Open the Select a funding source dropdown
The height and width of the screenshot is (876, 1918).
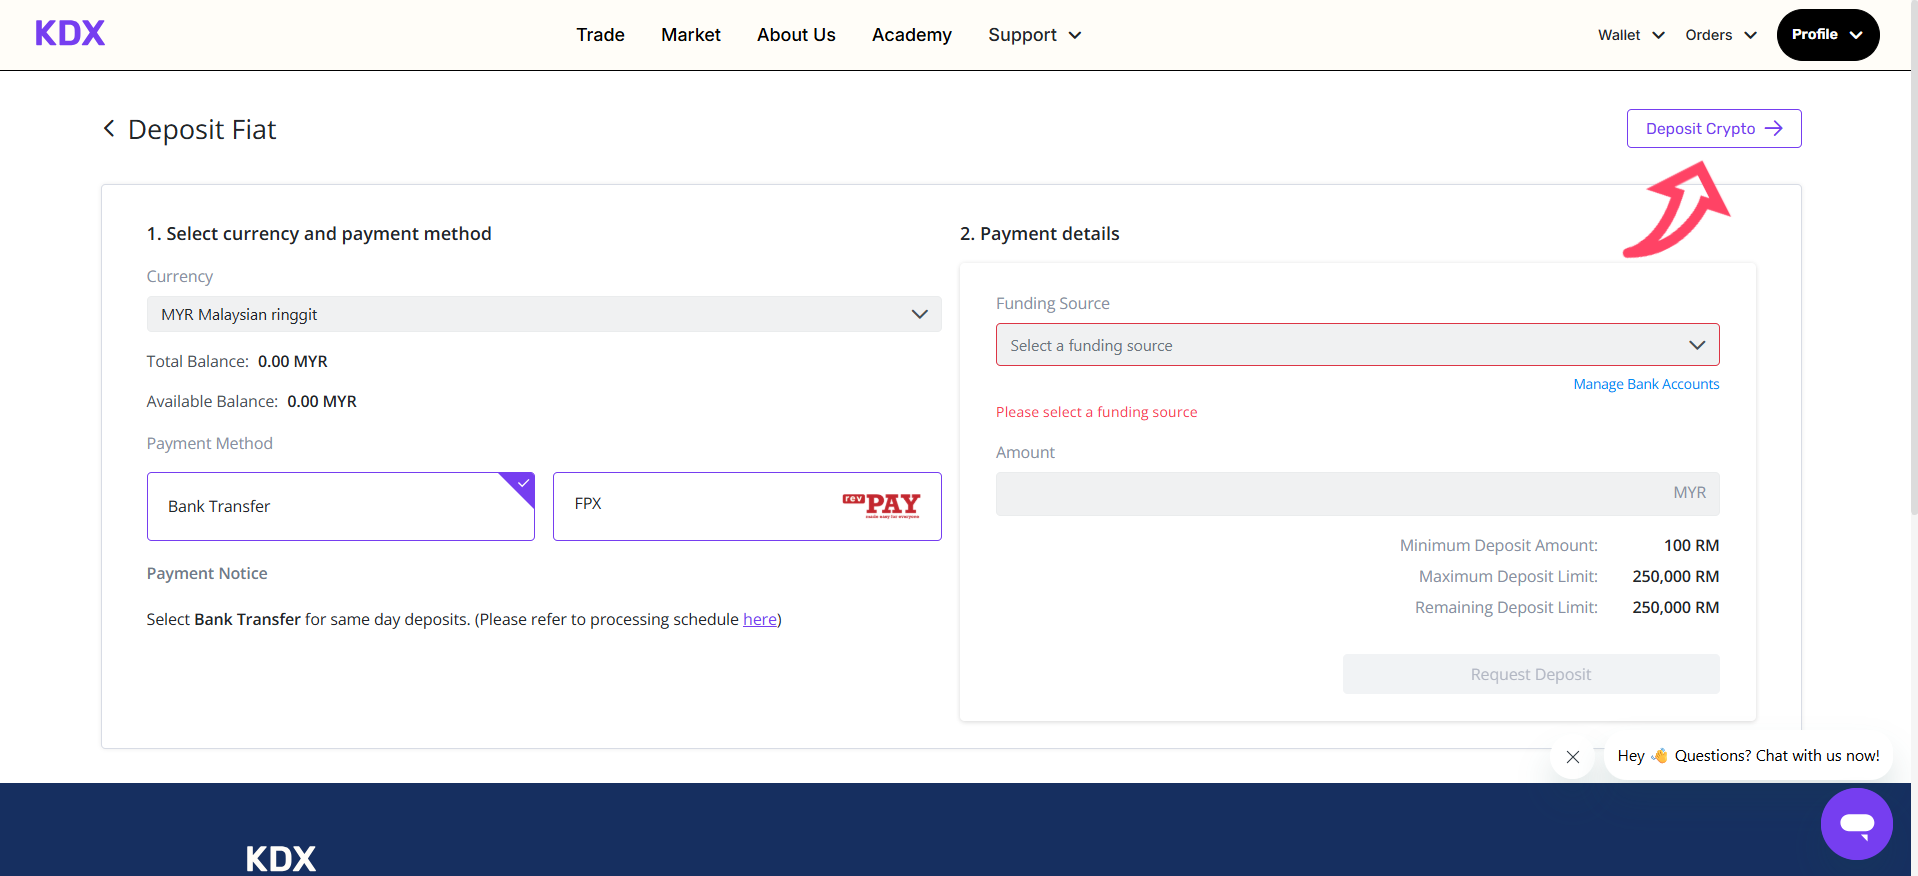click(x=1357, y=345)
